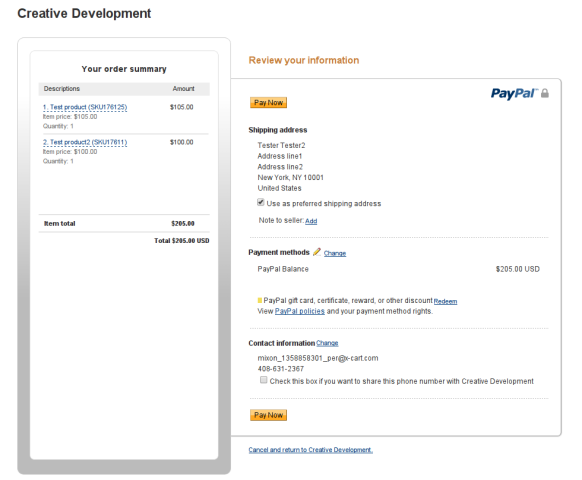Redeem a PayPal gift card or discount

pyautogui.click(x=445, y=301)
